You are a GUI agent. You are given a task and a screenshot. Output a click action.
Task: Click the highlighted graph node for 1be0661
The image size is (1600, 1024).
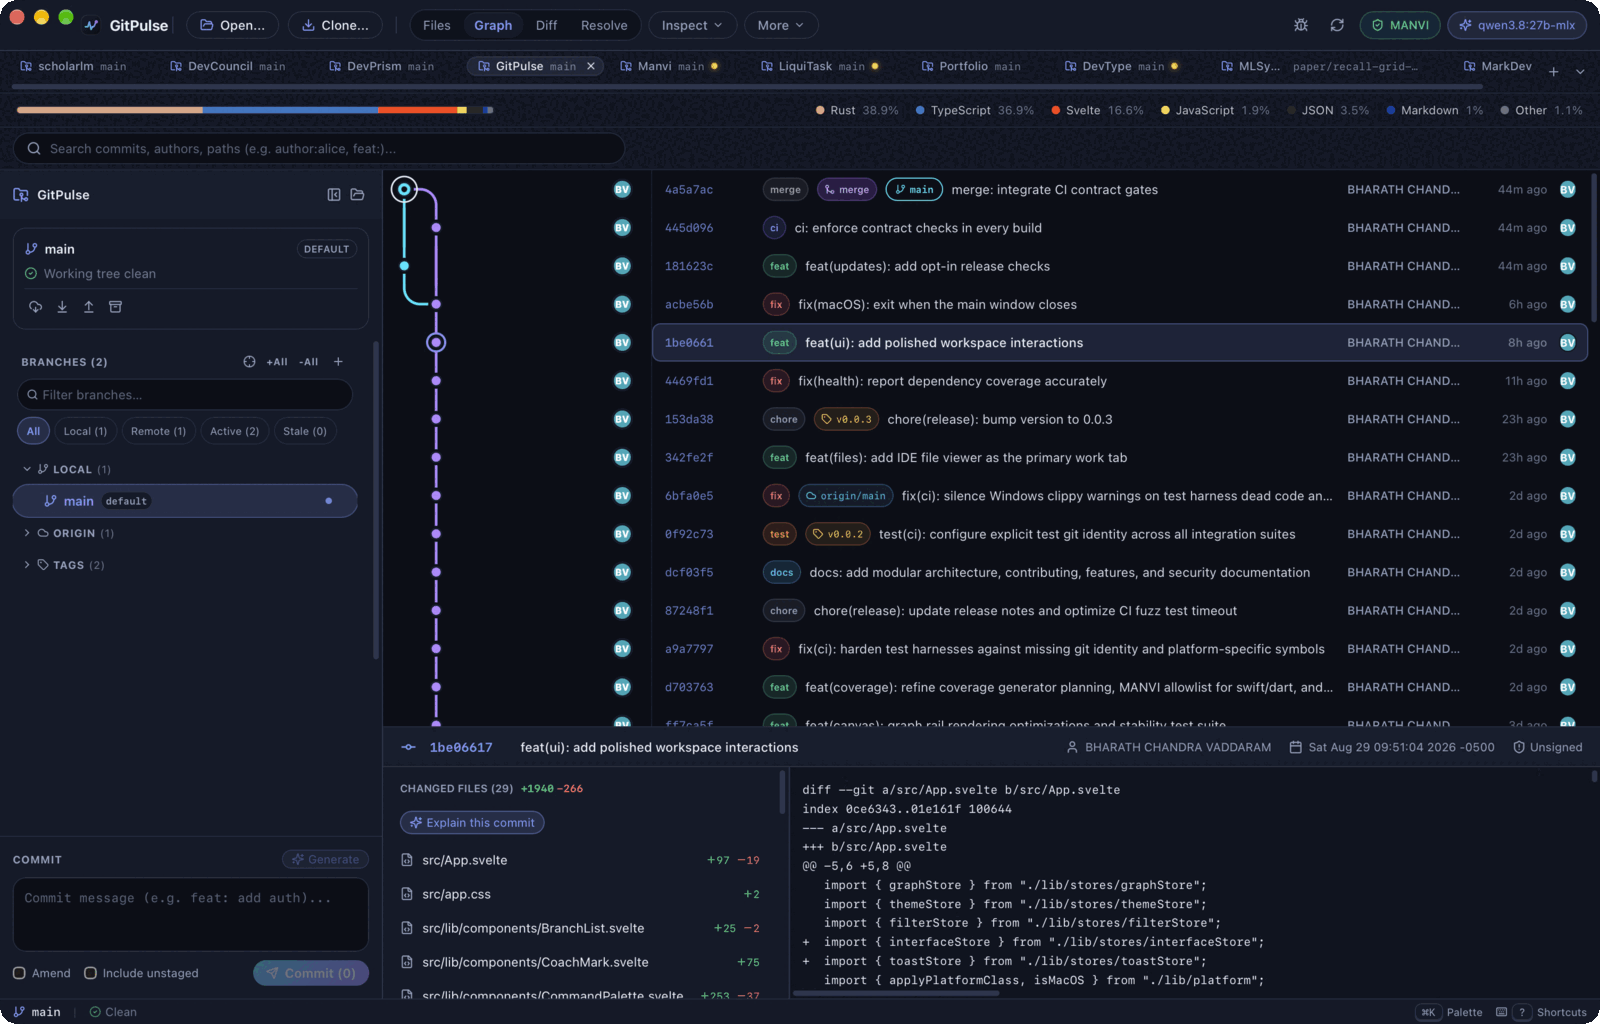pyautogui.click(x=436, y=343)
